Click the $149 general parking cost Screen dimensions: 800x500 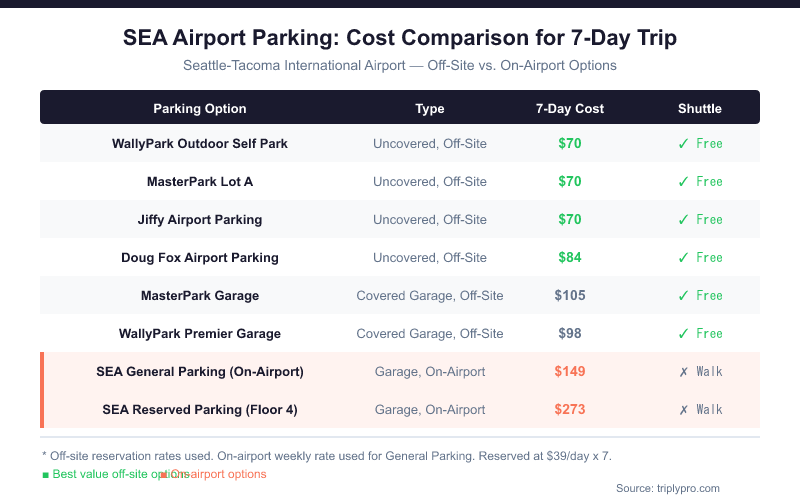coord(570,372)
